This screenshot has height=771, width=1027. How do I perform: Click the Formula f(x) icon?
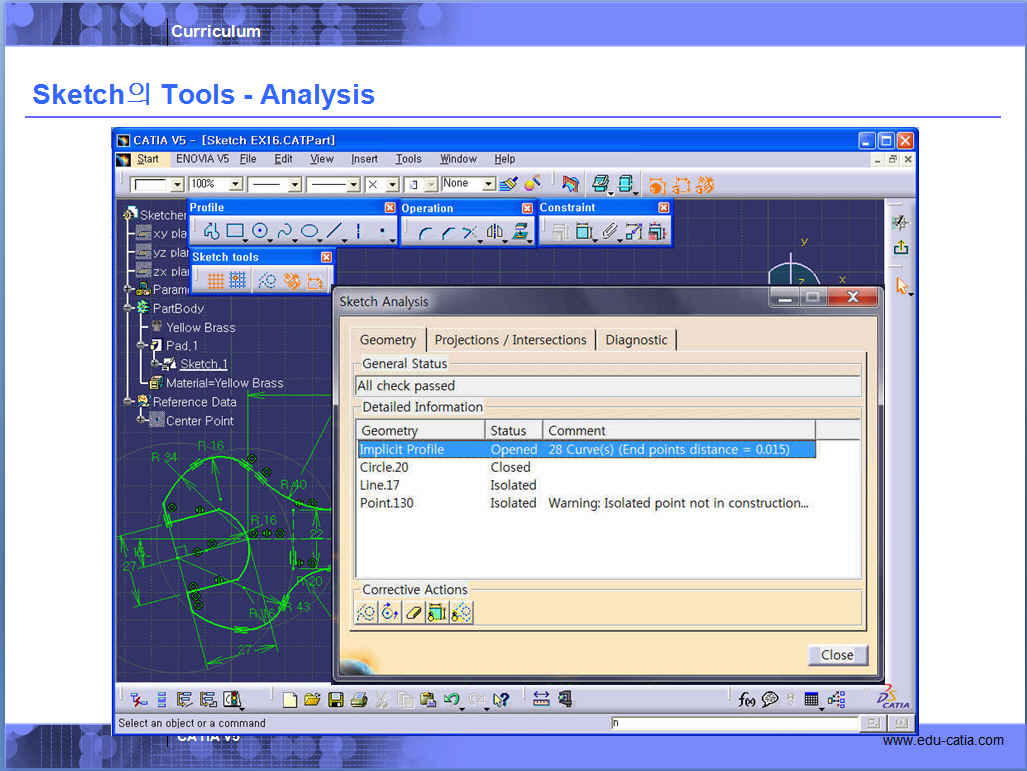coord(746,700)
